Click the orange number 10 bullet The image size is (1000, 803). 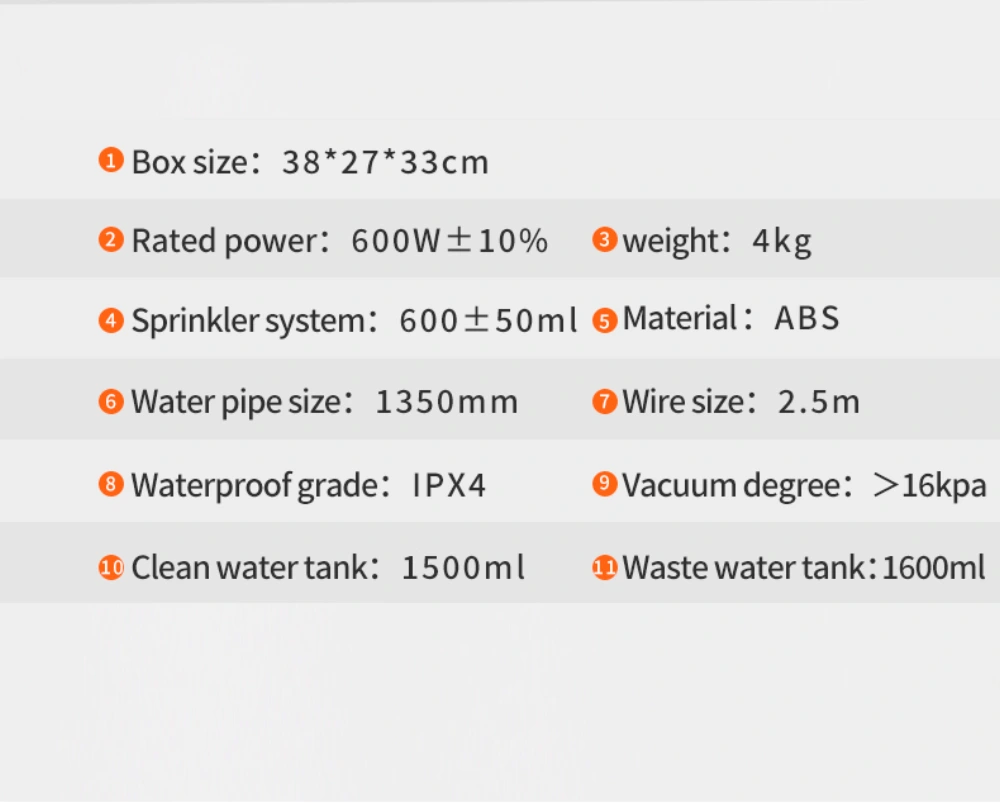tap(111, 568)
